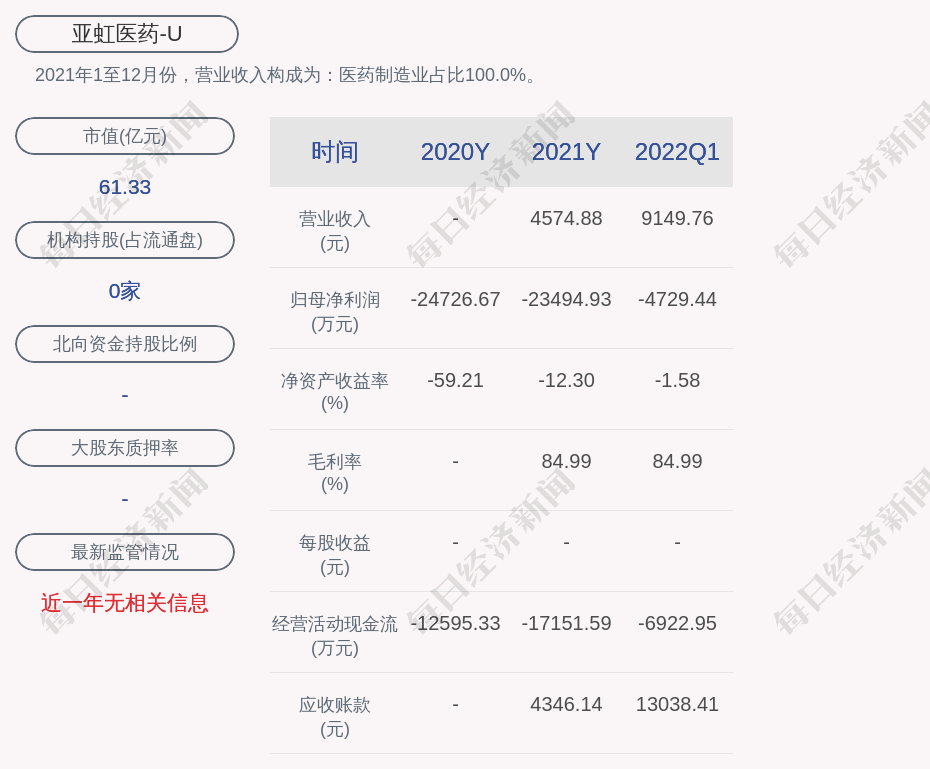Select the 2021Y column header
Screen dimensions: 930x769
[566, 152]
